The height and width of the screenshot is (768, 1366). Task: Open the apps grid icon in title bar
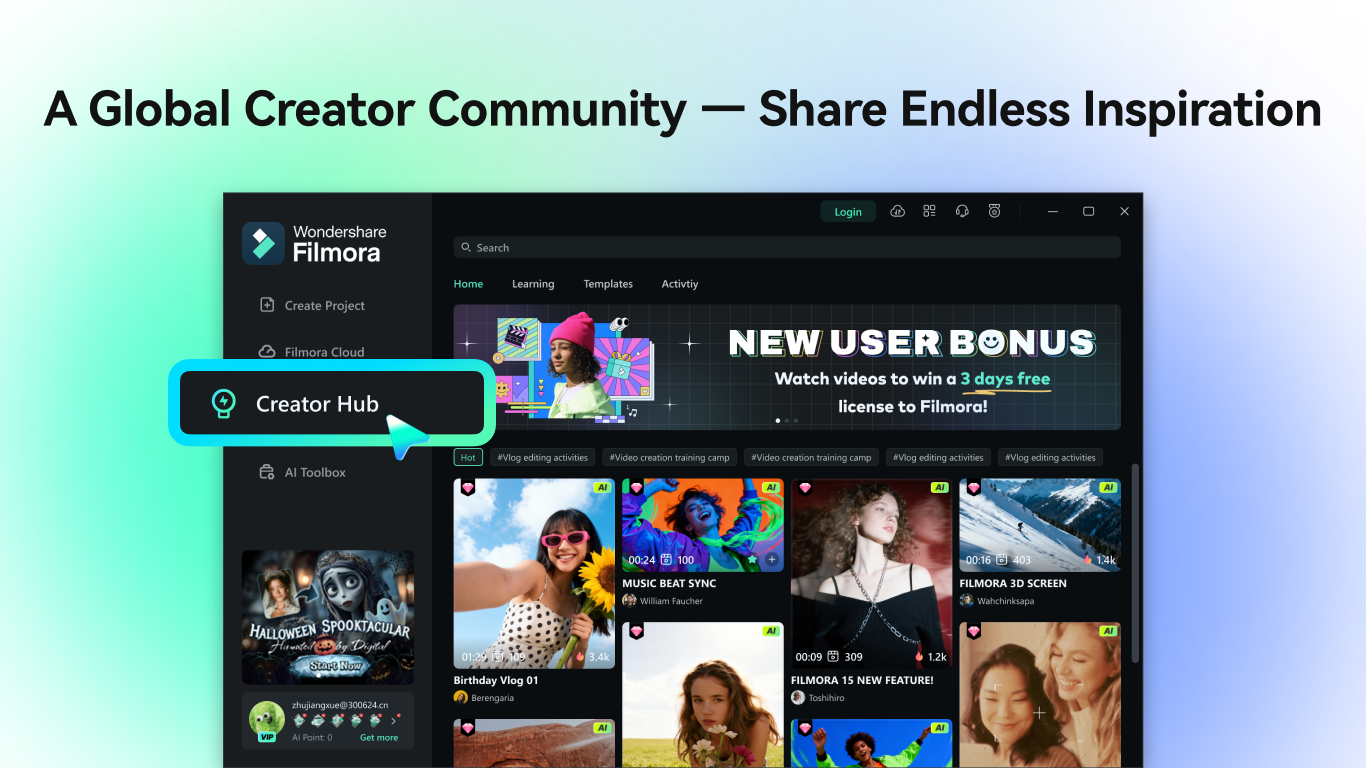coord(929,211)
